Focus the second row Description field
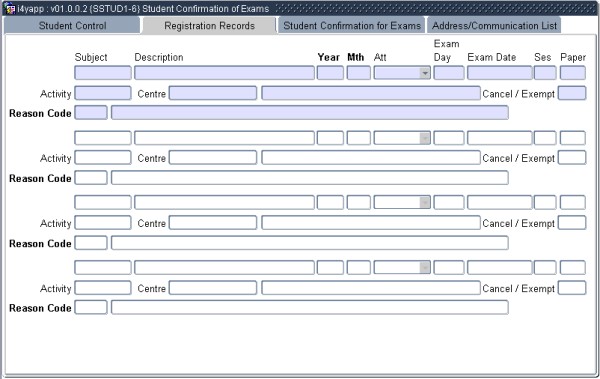 click(x=224, y=138)
